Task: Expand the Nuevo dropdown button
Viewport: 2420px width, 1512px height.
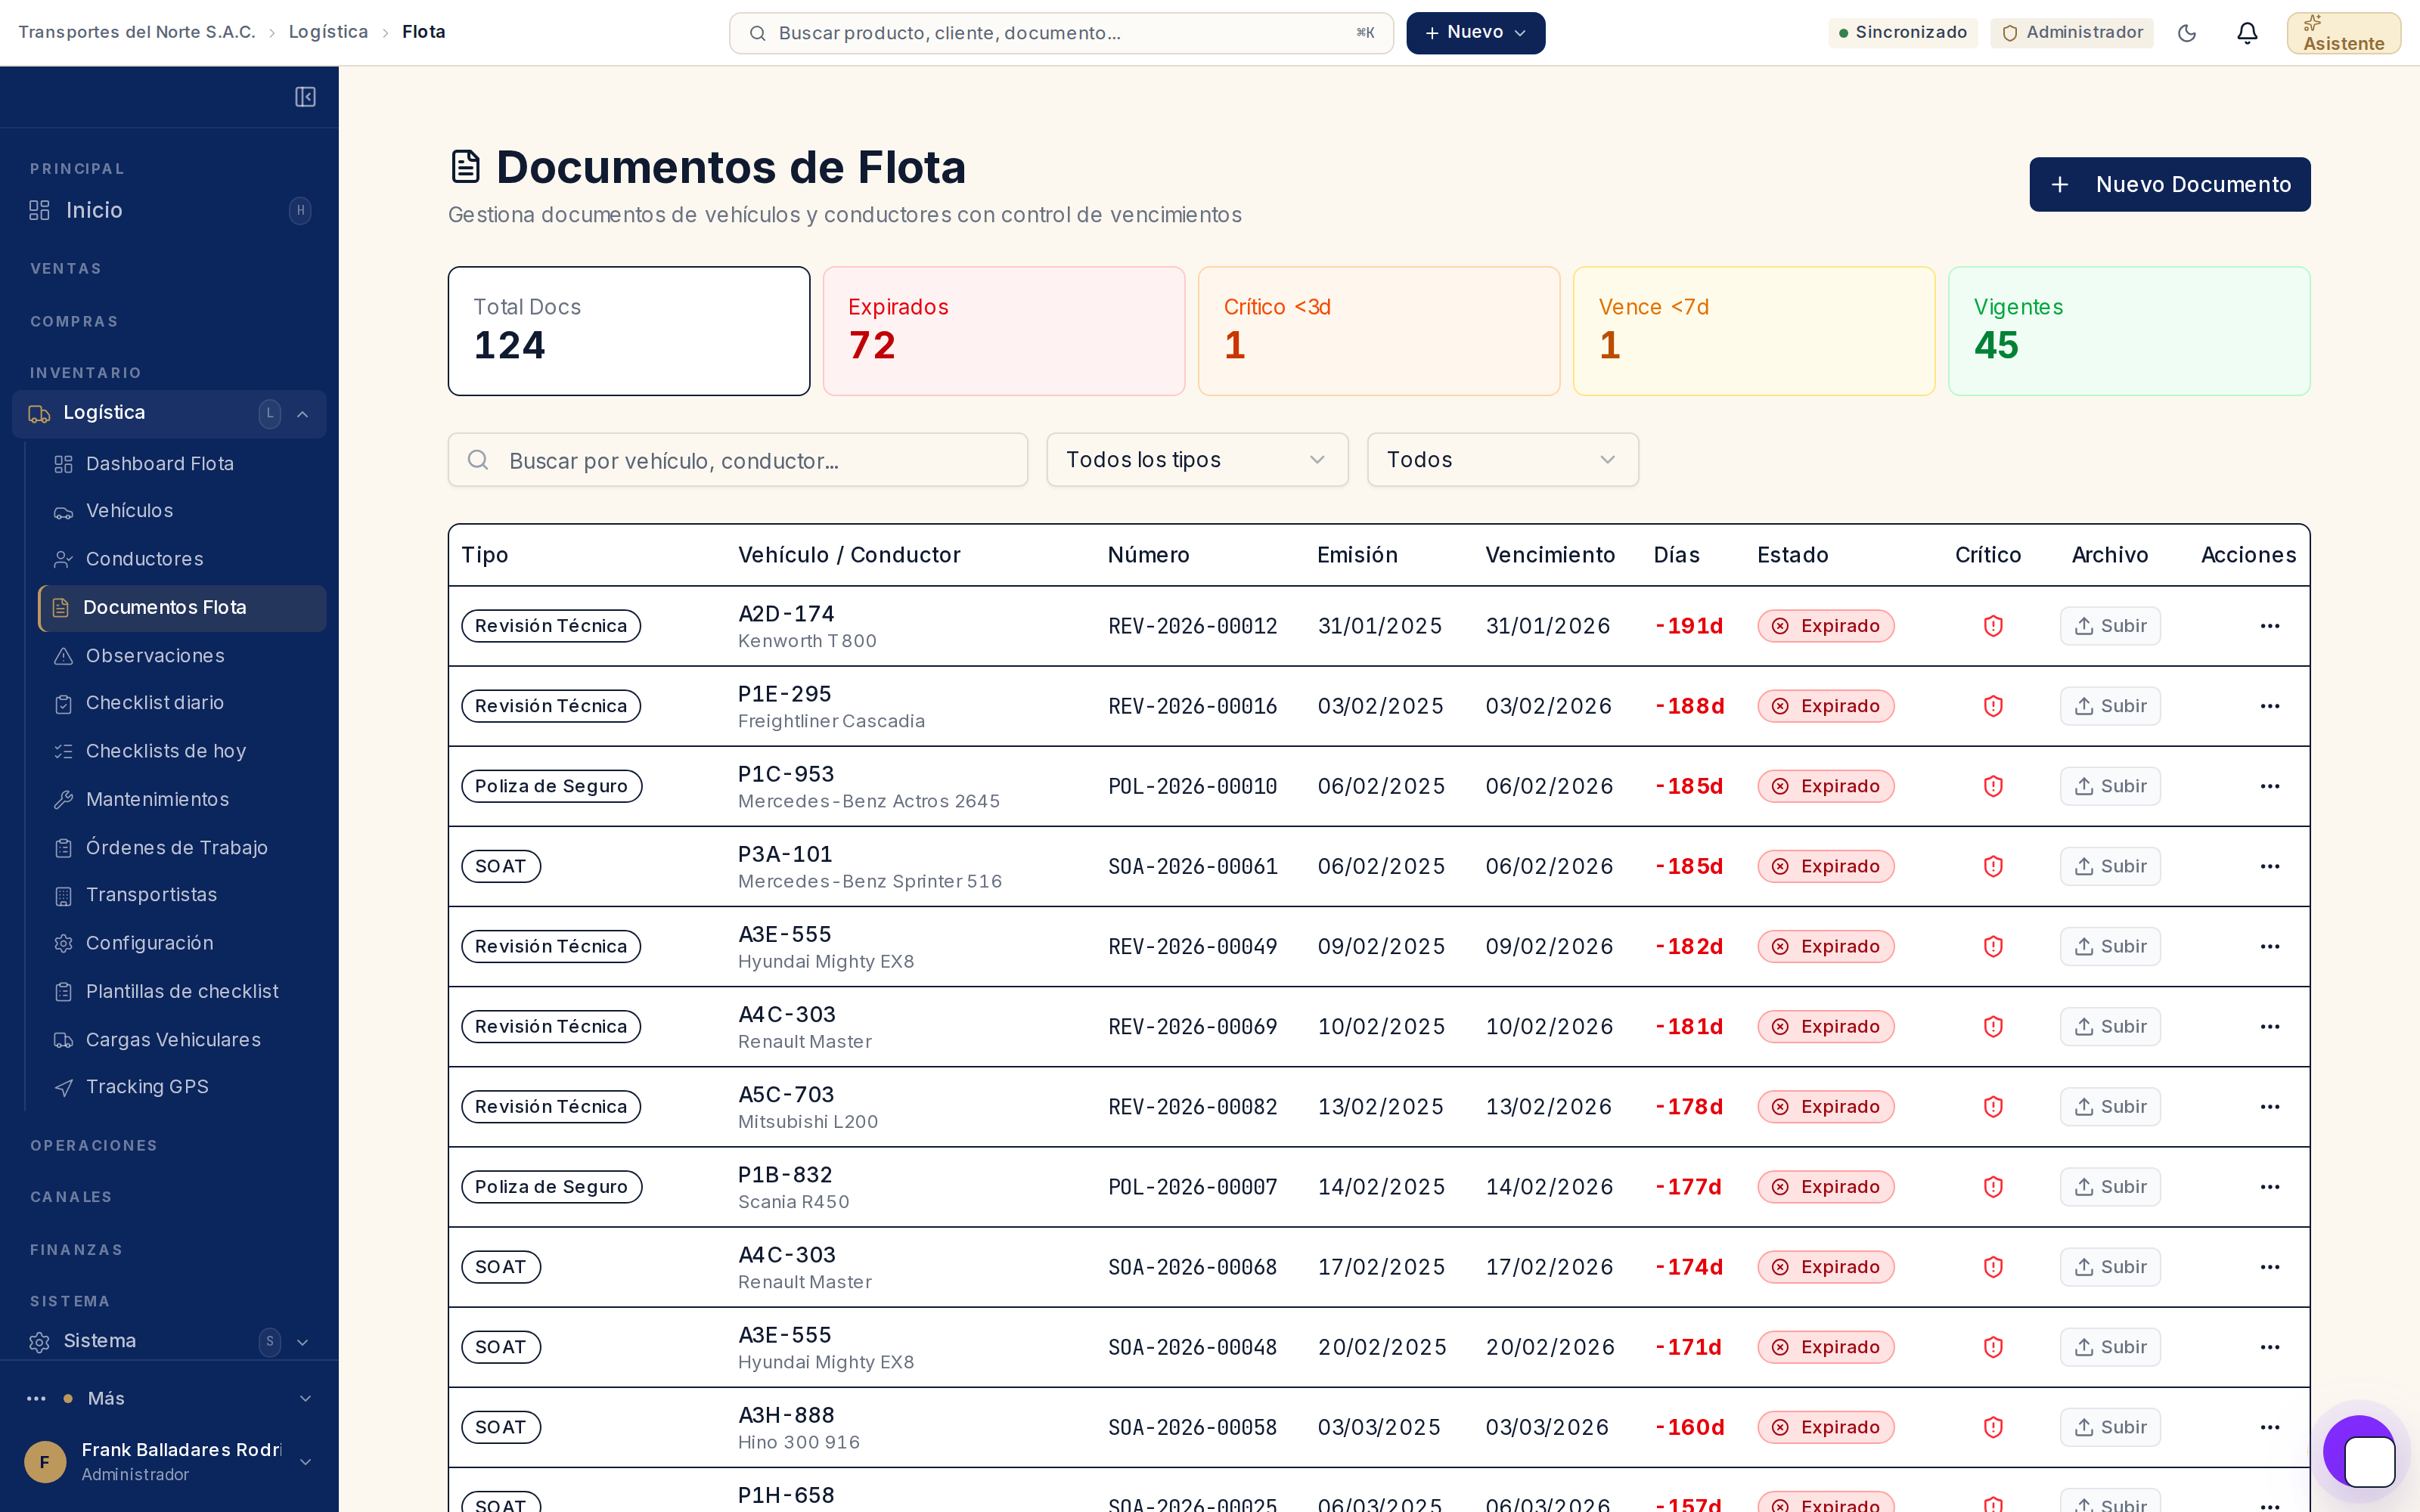Action: [x=1475, y=33]
